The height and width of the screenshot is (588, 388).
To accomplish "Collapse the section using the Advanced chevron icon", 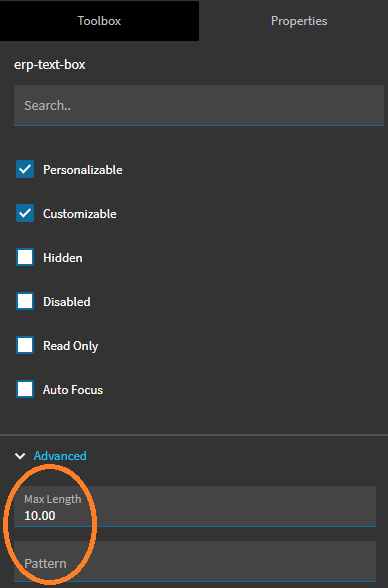I will coord(20,456).
